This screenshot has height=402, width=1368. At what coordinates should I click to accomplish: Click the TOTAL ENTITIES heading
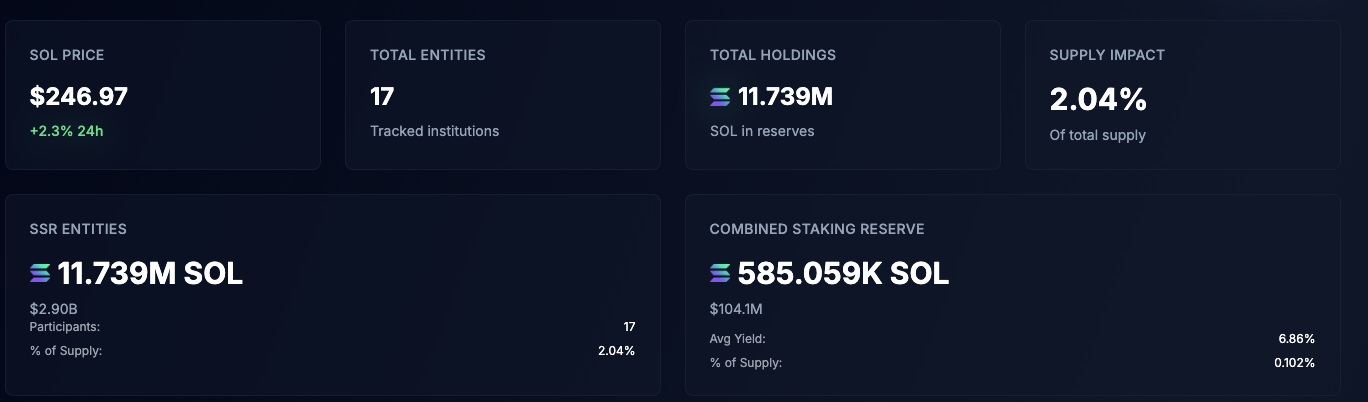427,55
